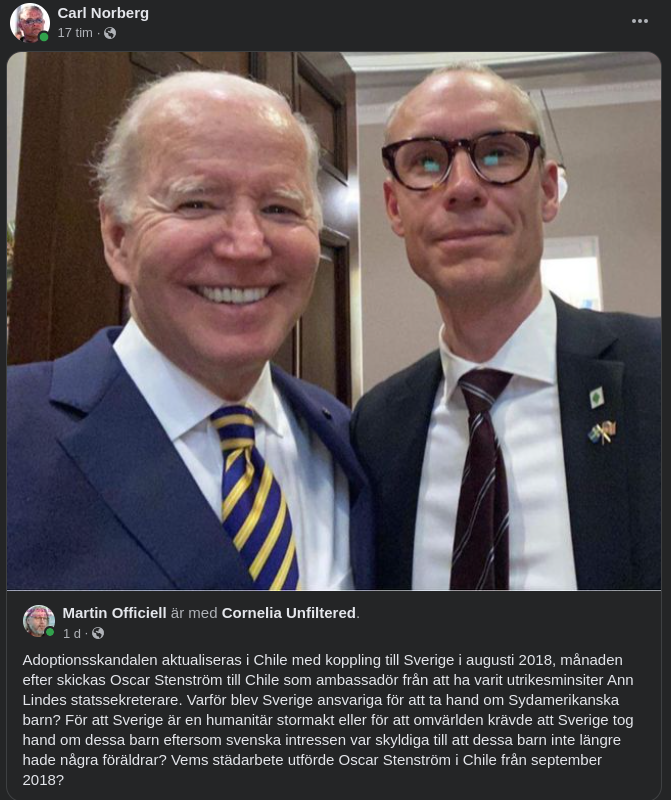Screen dimensions: 671x800
Task: Open the three-dot post options menu
Action: click(639, 21)
